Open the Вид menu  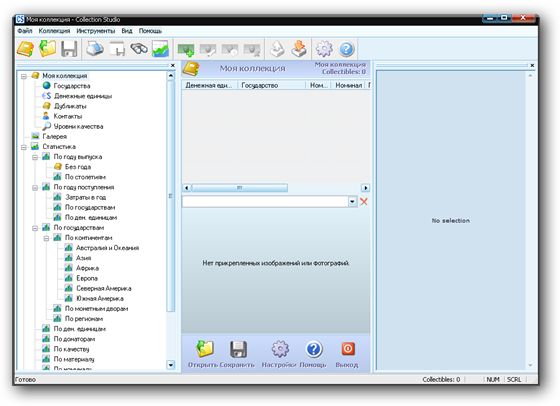click(127, 31)
